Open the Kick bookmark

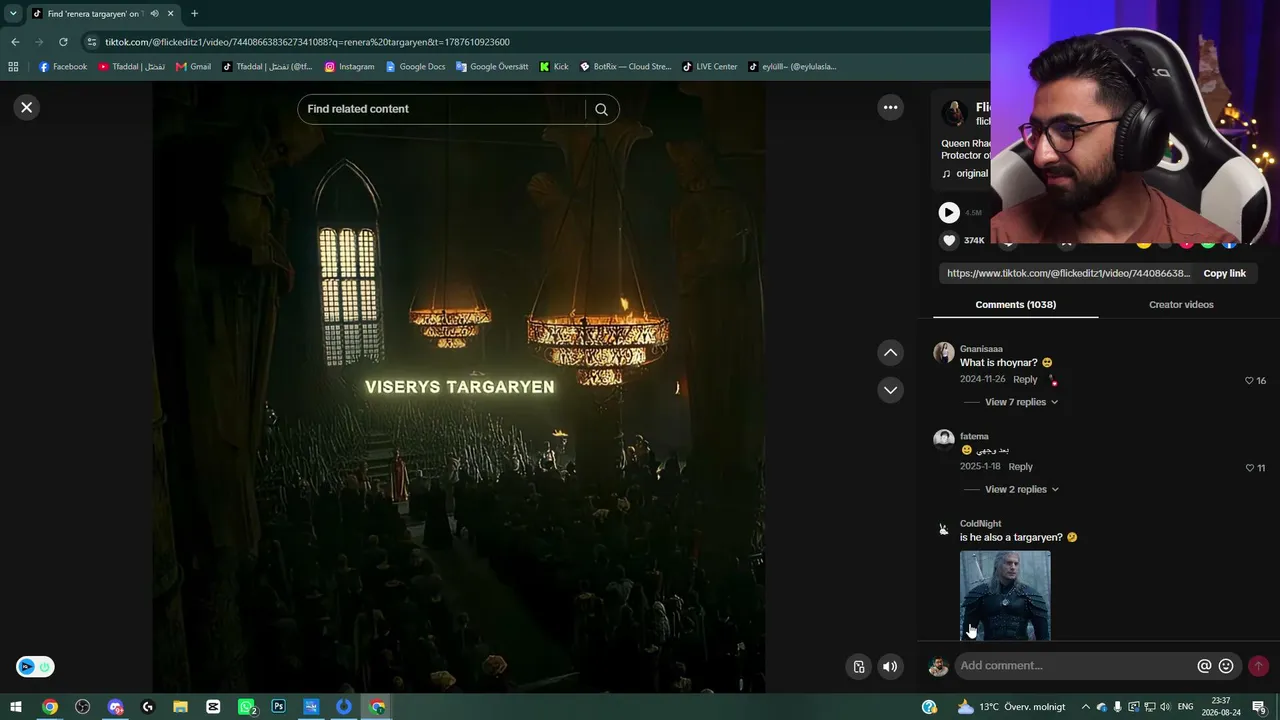click(x=554, y=67)
